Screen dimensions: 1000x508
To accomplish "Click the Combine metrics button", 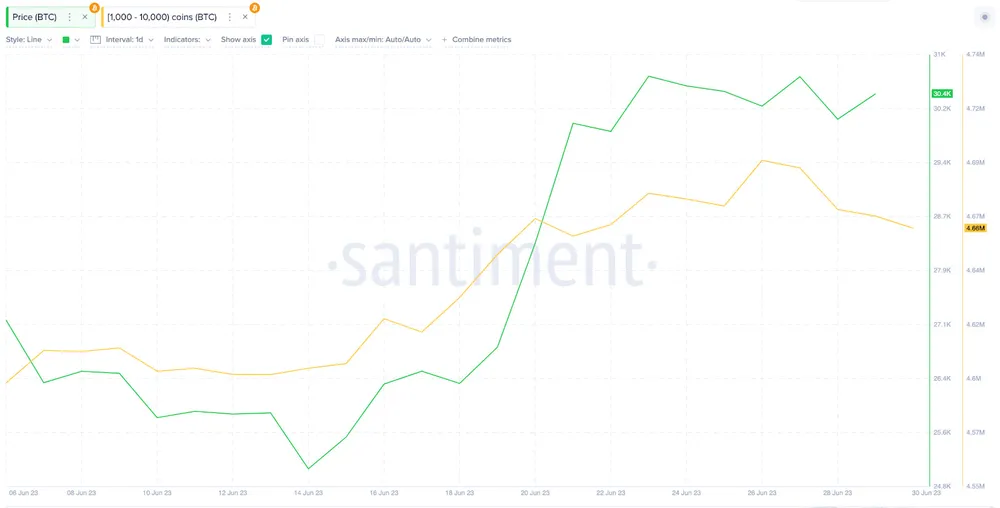I will [481, 40].
